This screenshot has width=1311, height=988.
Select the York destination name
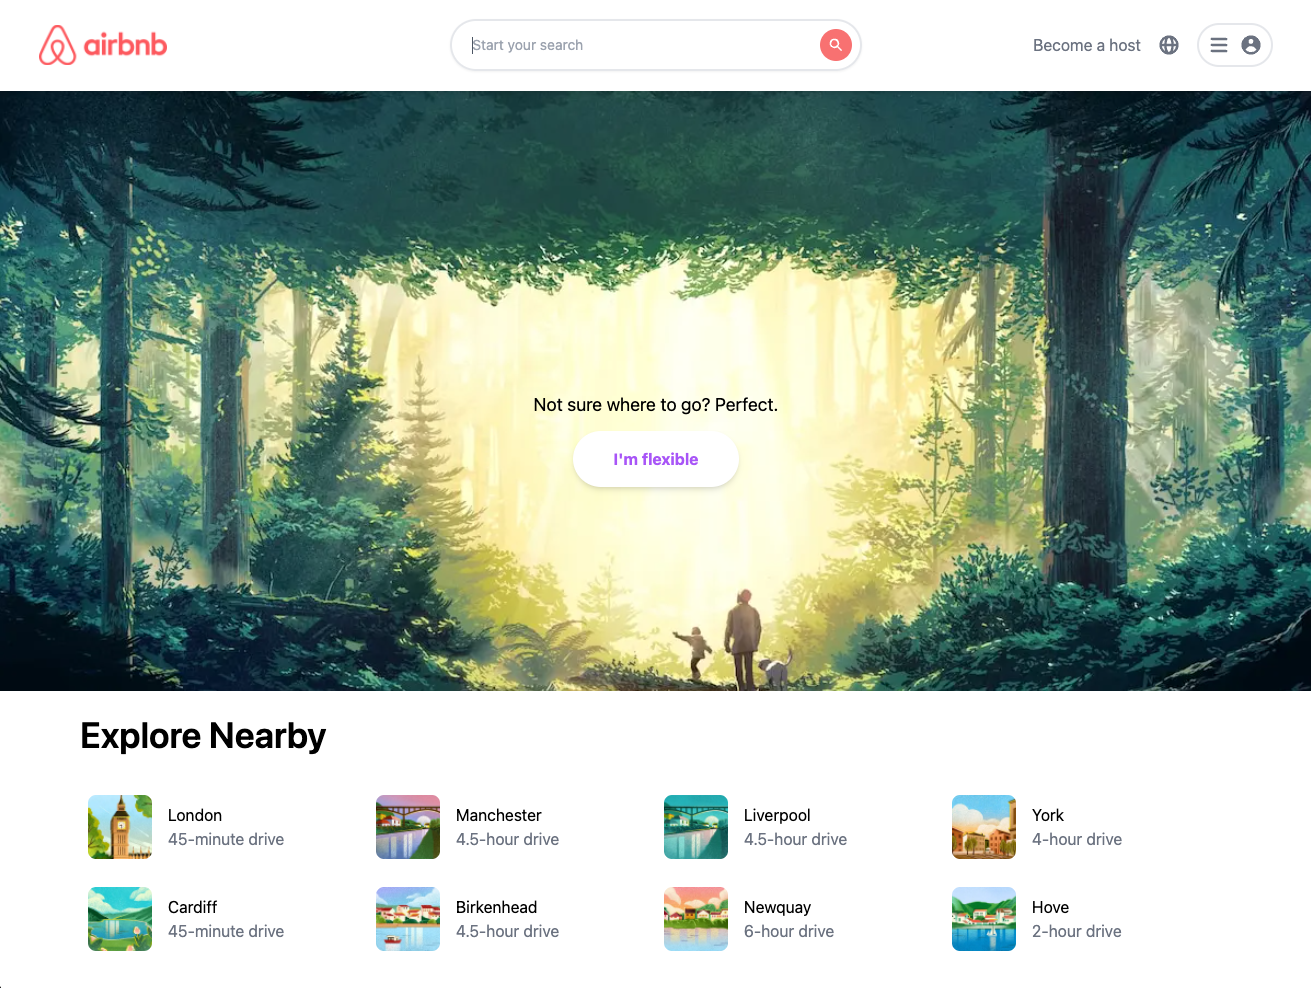pos(1048,815)
